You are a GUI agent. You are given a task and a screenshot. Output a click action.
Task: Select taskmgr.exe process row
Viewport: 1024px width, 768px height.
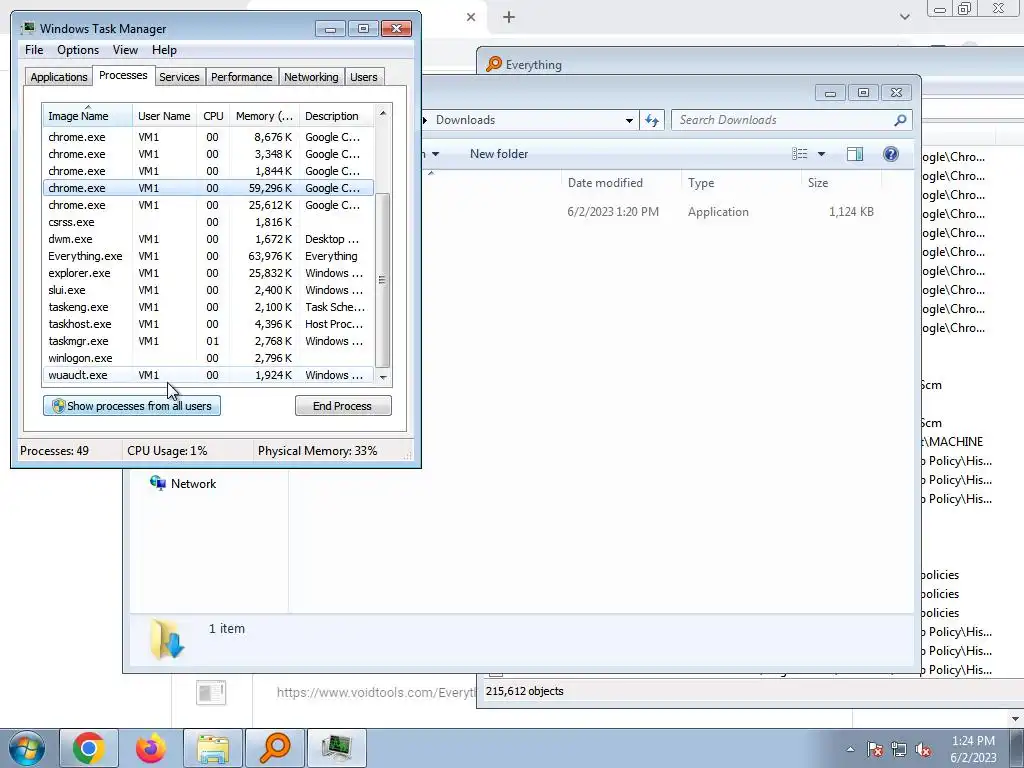208,341
